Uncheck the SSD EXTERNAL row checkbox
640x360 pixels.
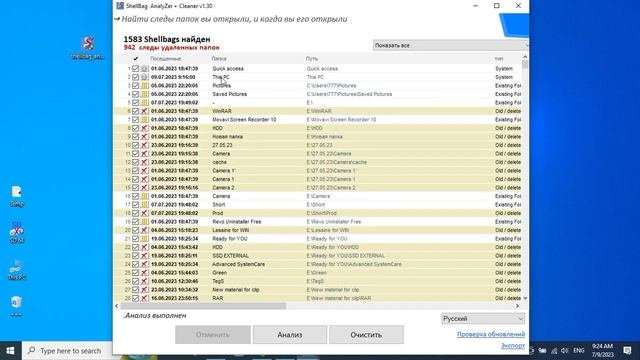136,256
